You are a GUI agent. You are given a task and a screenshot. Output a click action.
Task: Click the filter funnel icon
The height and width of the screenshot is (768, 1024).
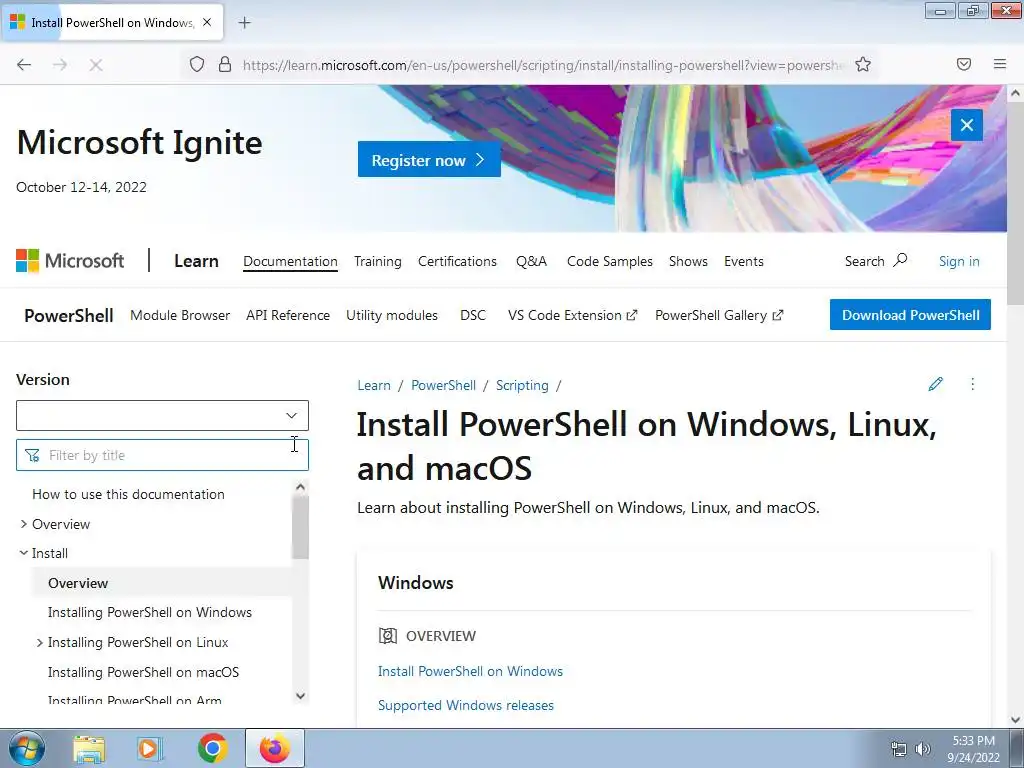(x=32, y=455)
